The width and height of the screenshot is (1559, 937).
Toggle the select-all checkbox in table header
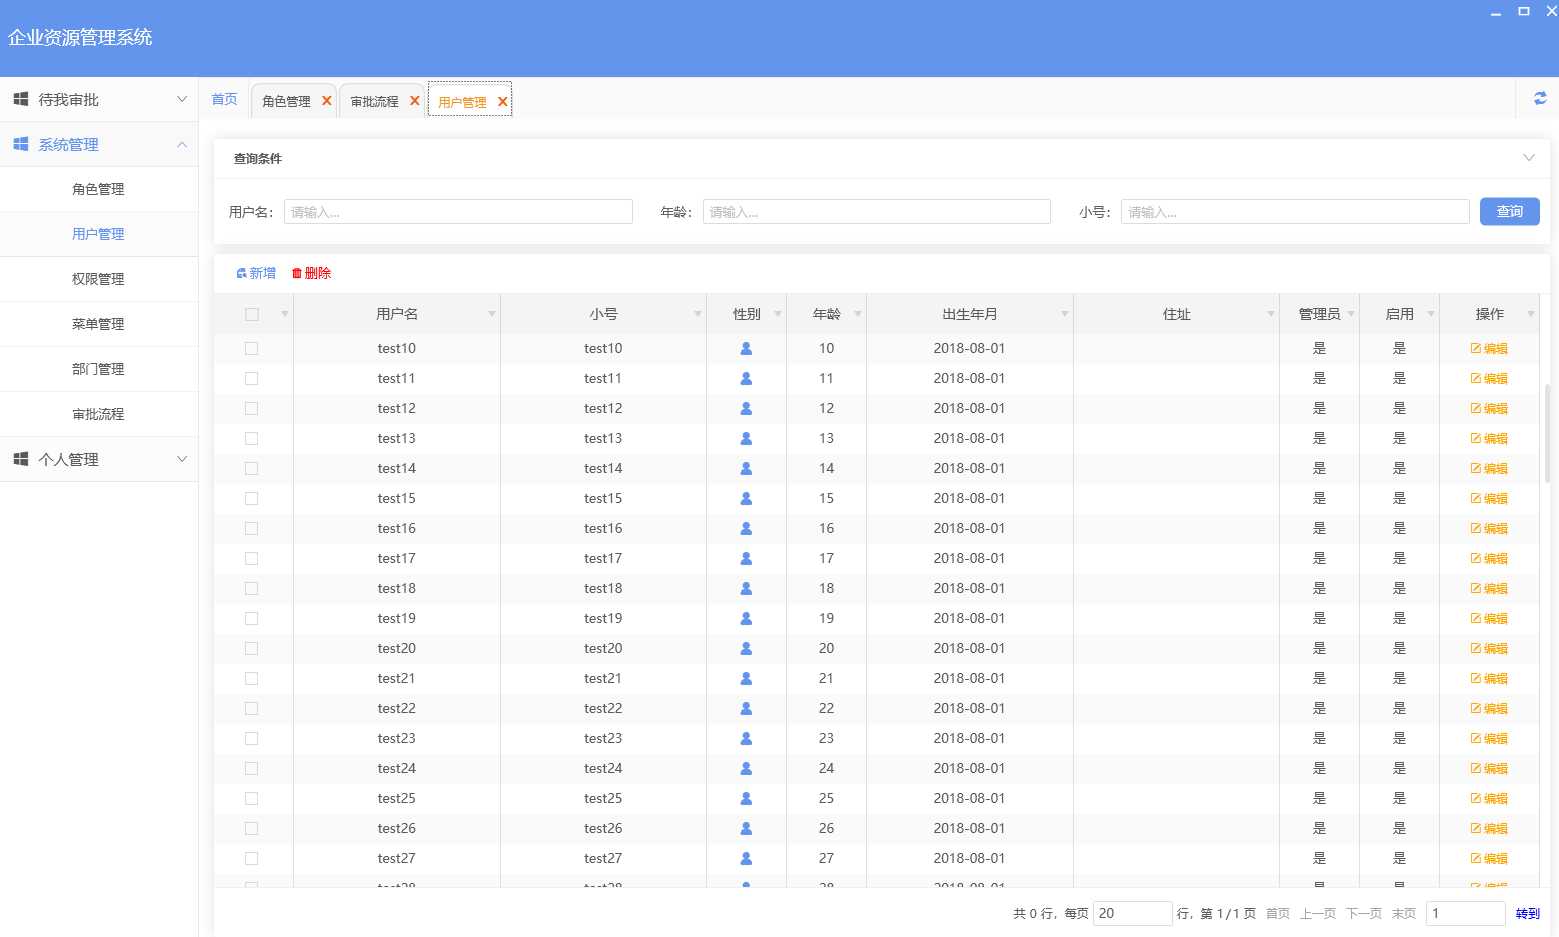pos(252,314)
